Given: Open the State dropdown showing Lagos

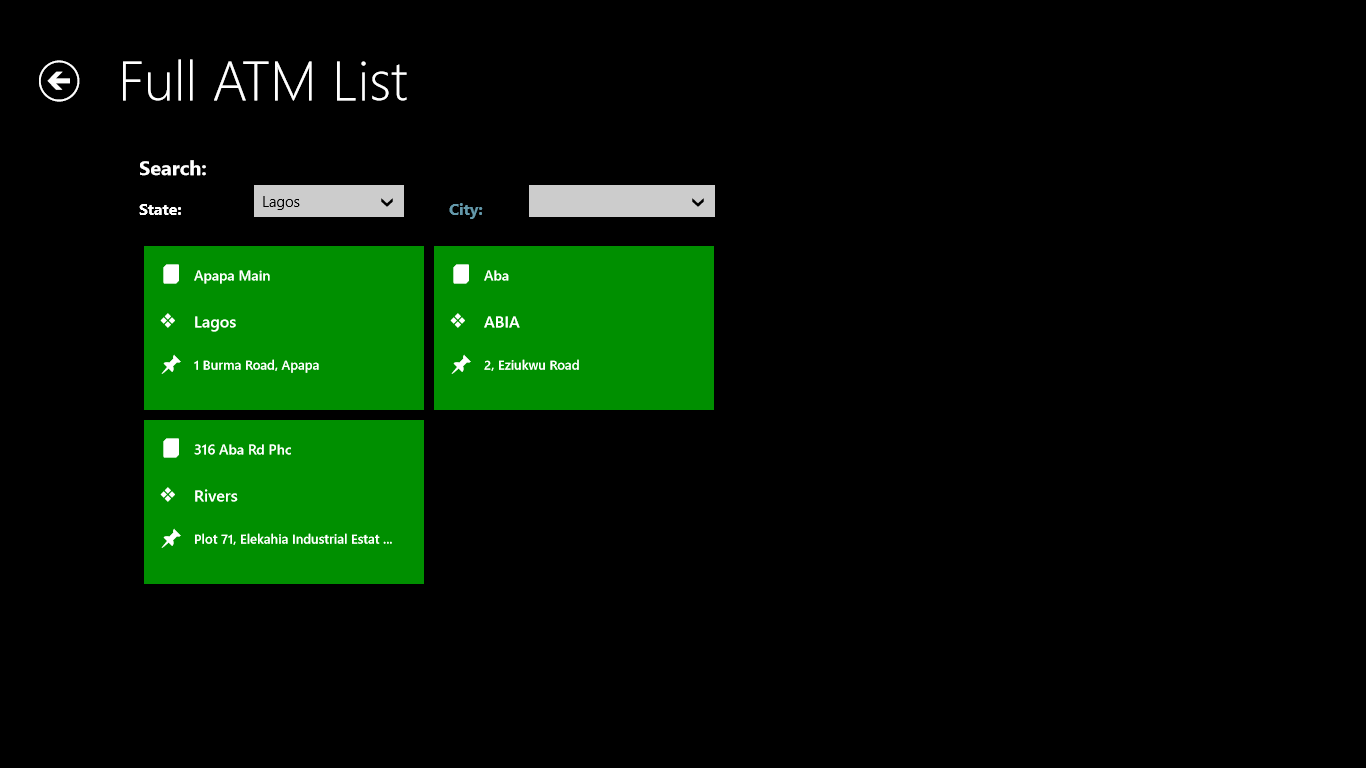Looking at the screenshot, I should [x=328, y=201].
